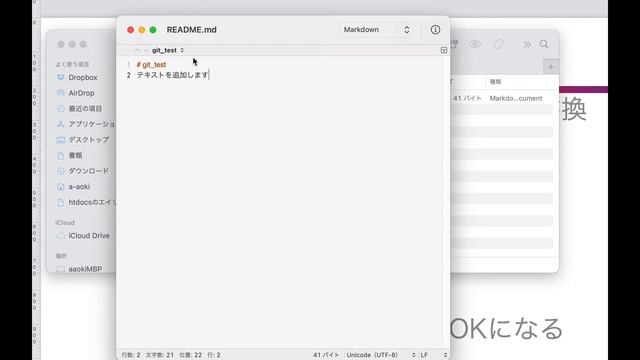Click the 行: 2 status entry

pyautogui.click(x=214, y=355)
